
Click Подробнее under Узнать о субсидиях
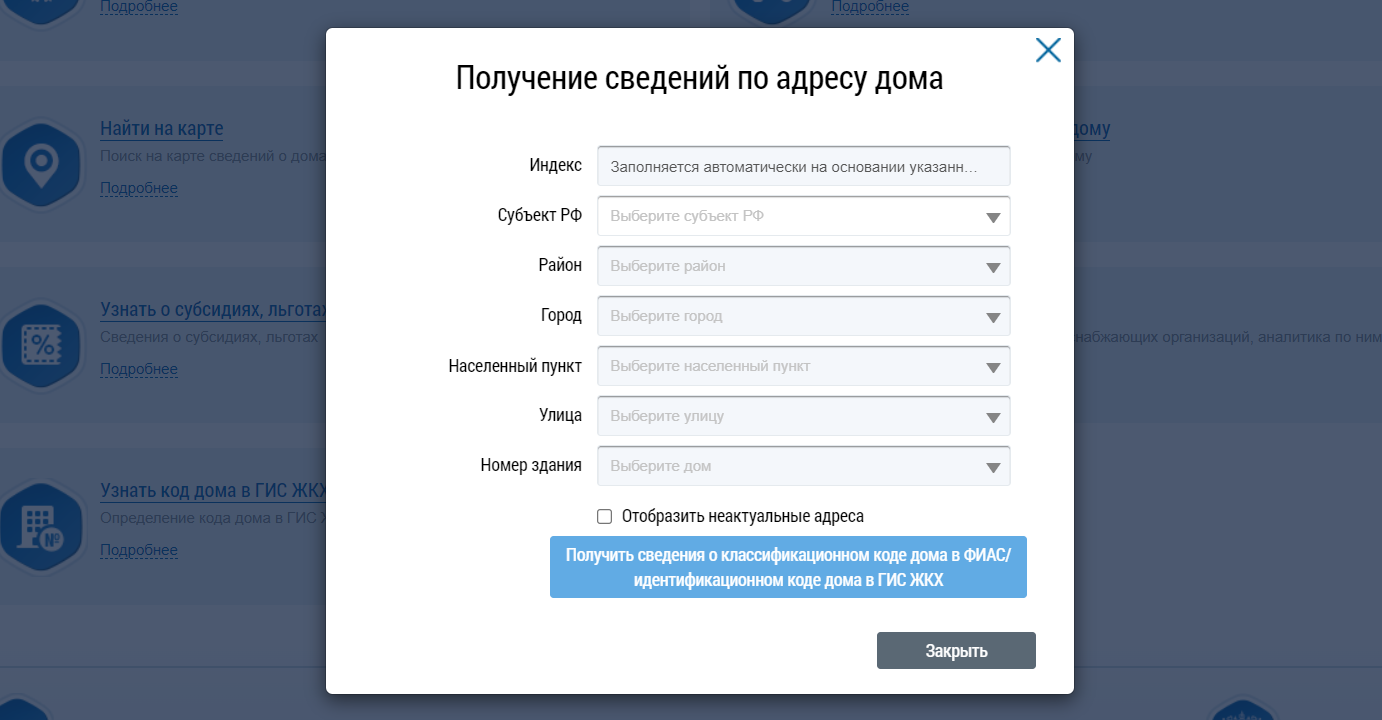point(139,369)
